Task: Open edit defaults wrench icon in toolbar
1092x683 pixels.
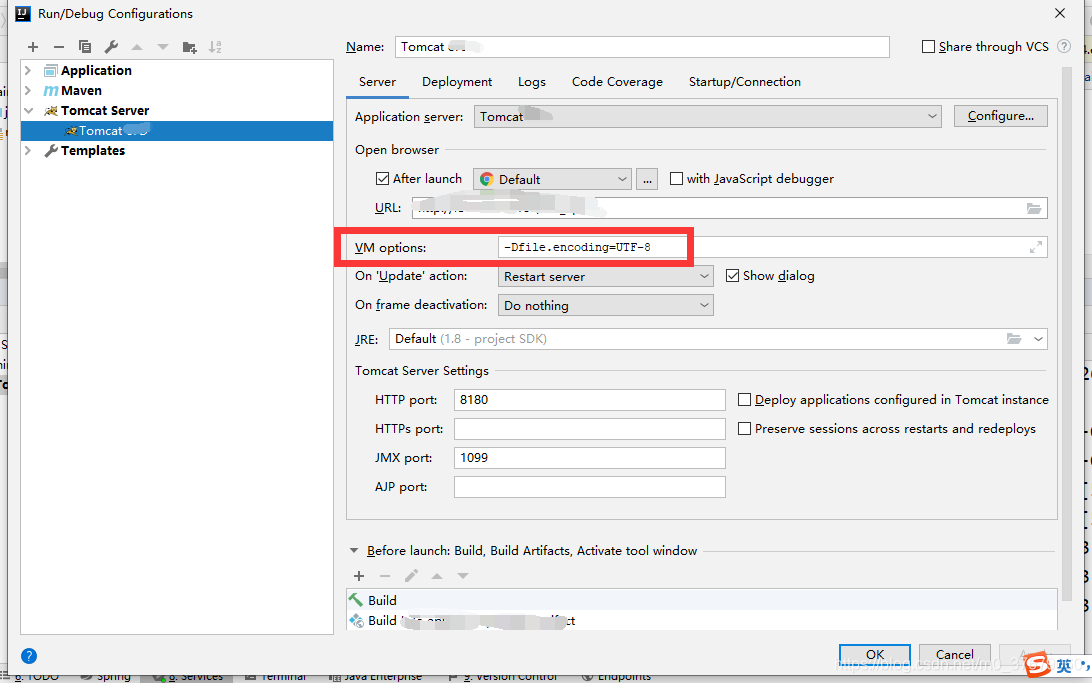Action: coord(111,47)
